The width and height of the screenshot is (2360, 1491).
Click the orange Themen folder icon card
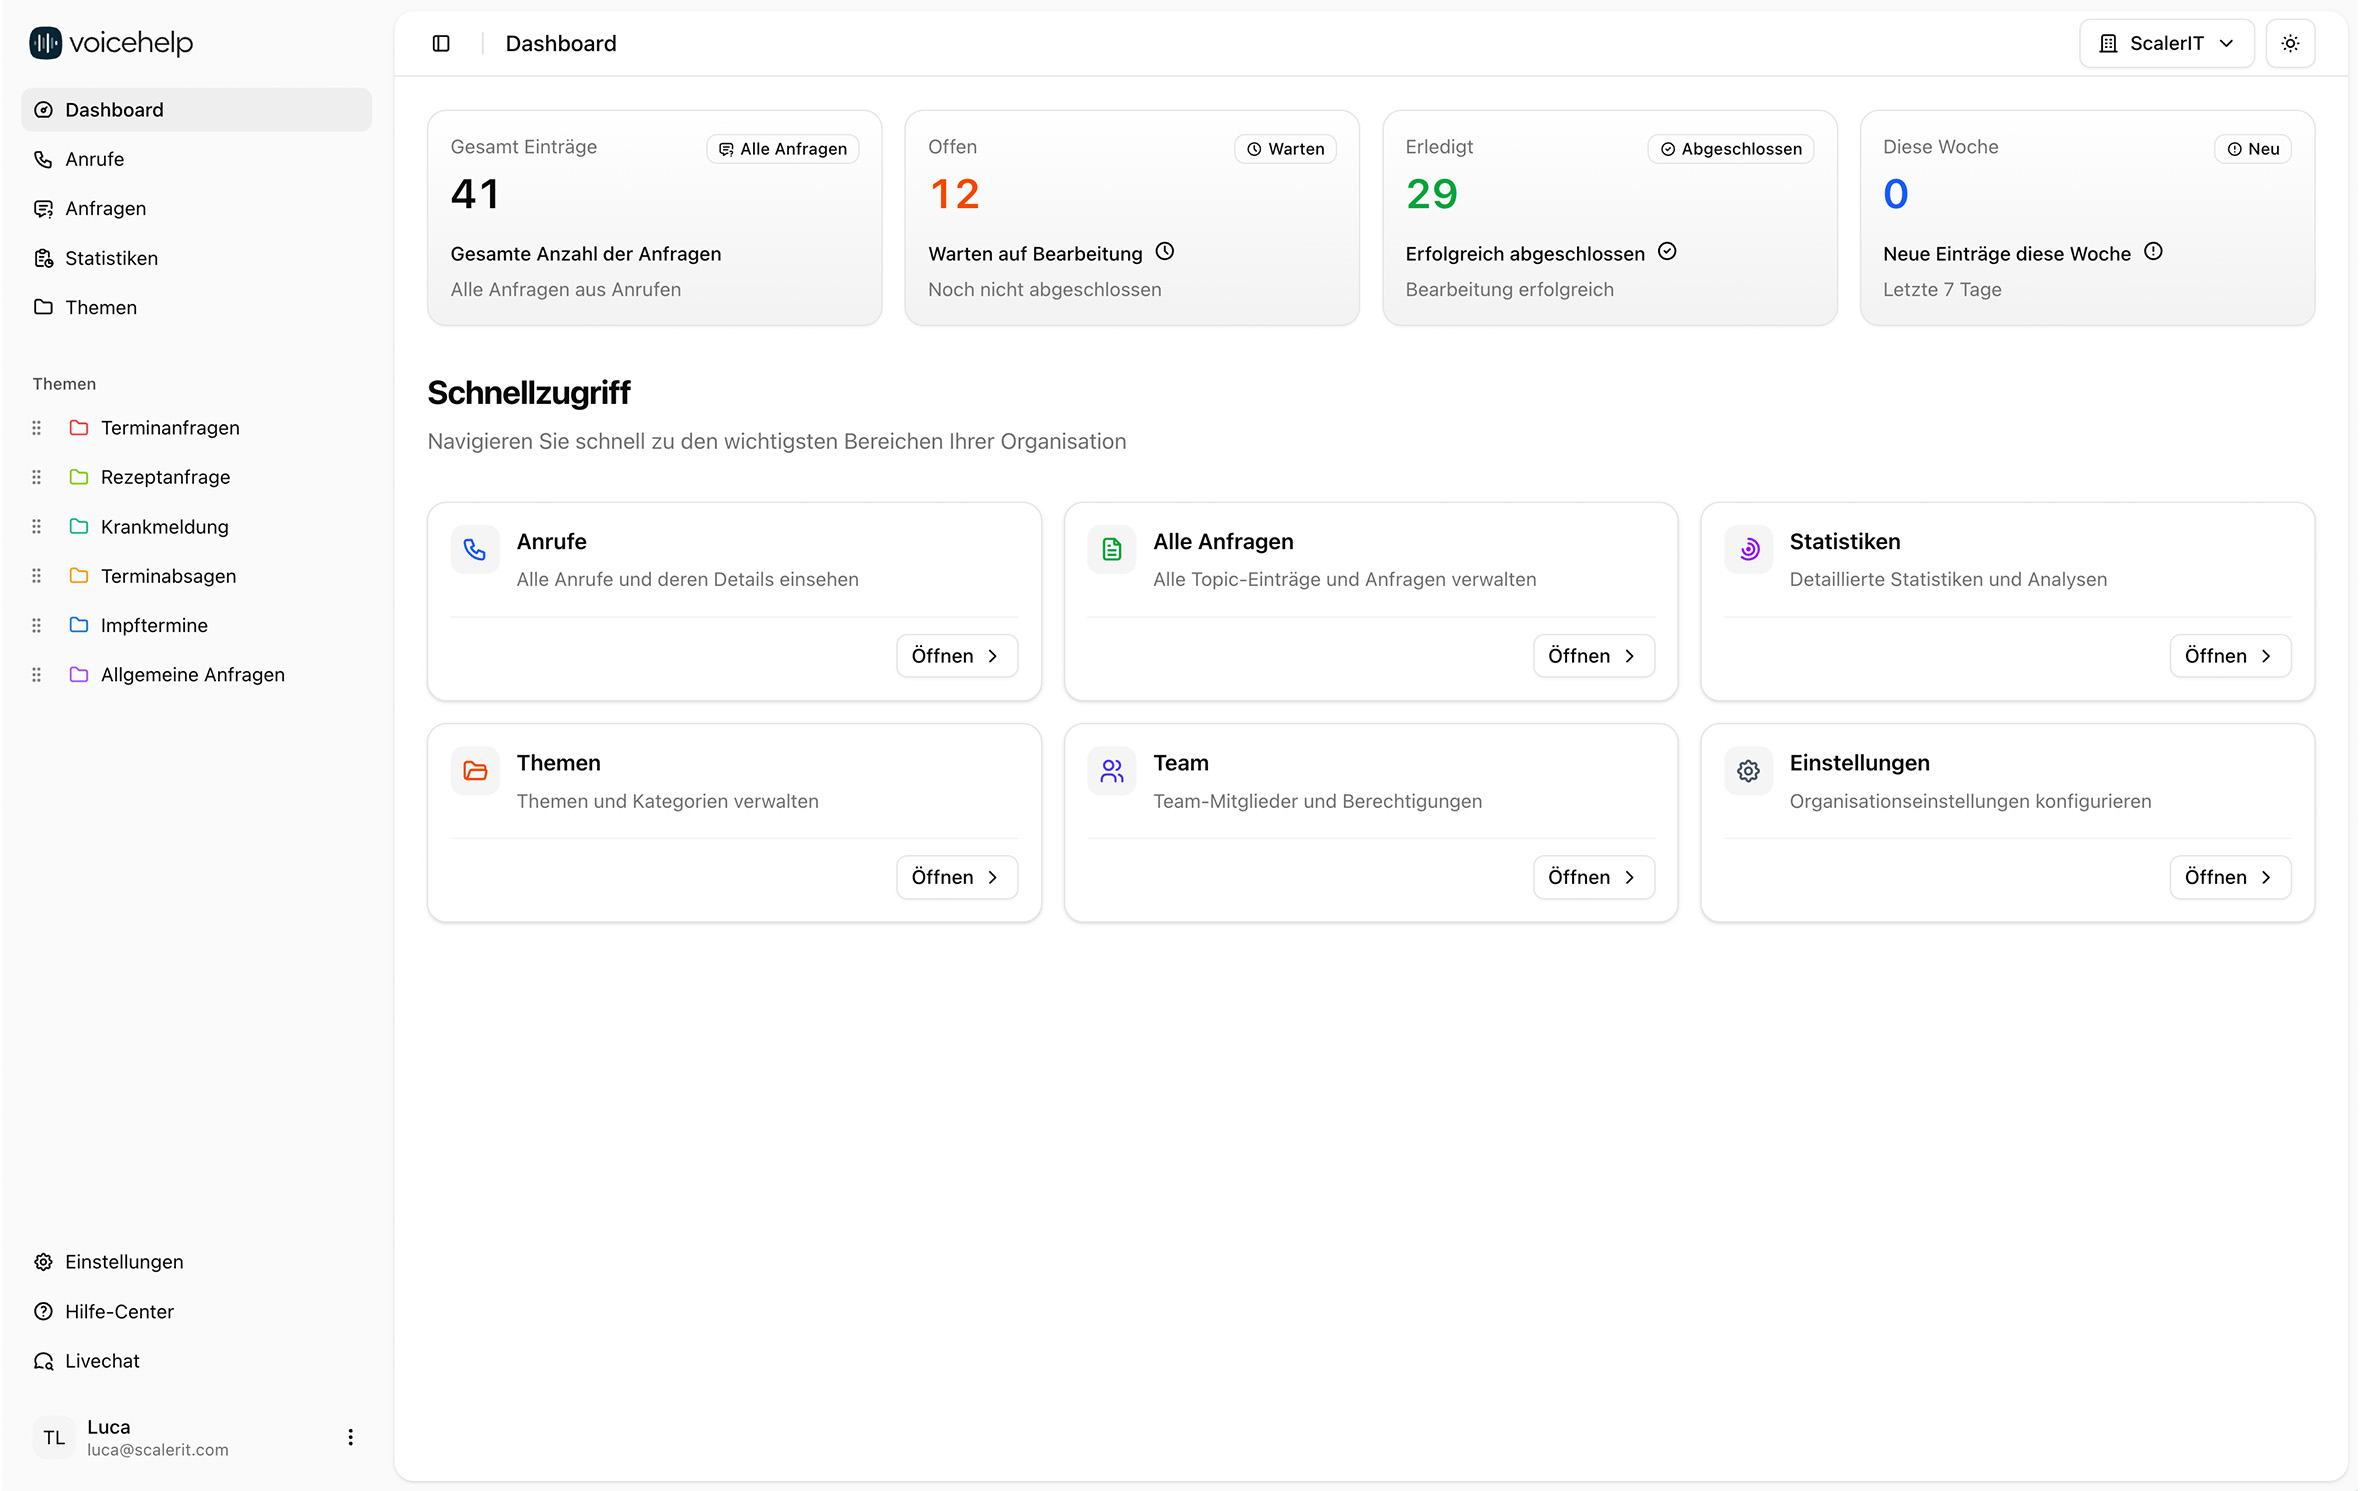[475, 771]
